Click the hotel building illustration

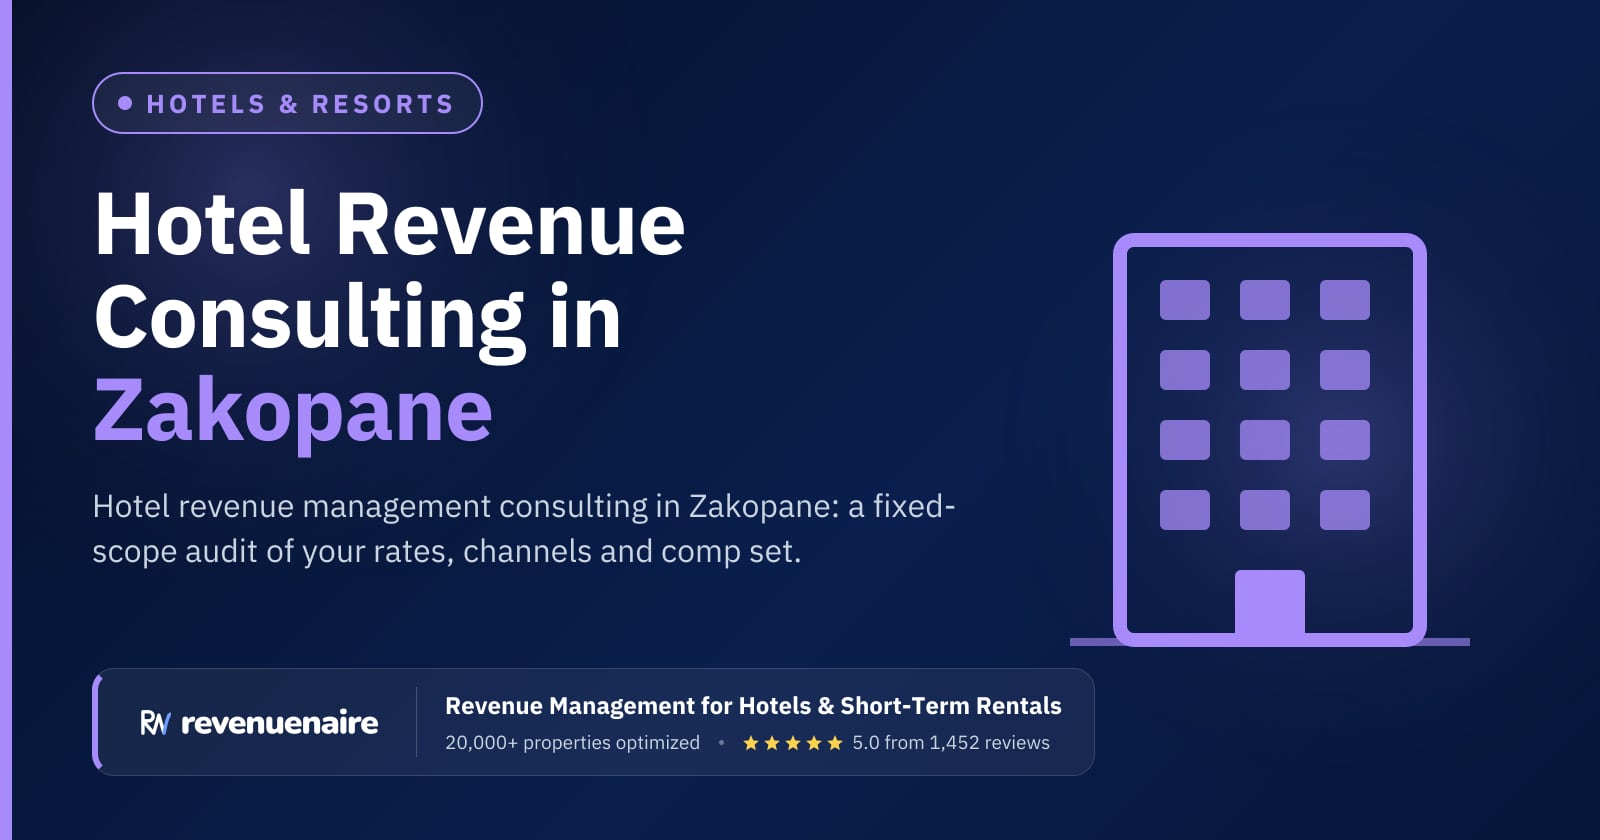point(1270,440)
